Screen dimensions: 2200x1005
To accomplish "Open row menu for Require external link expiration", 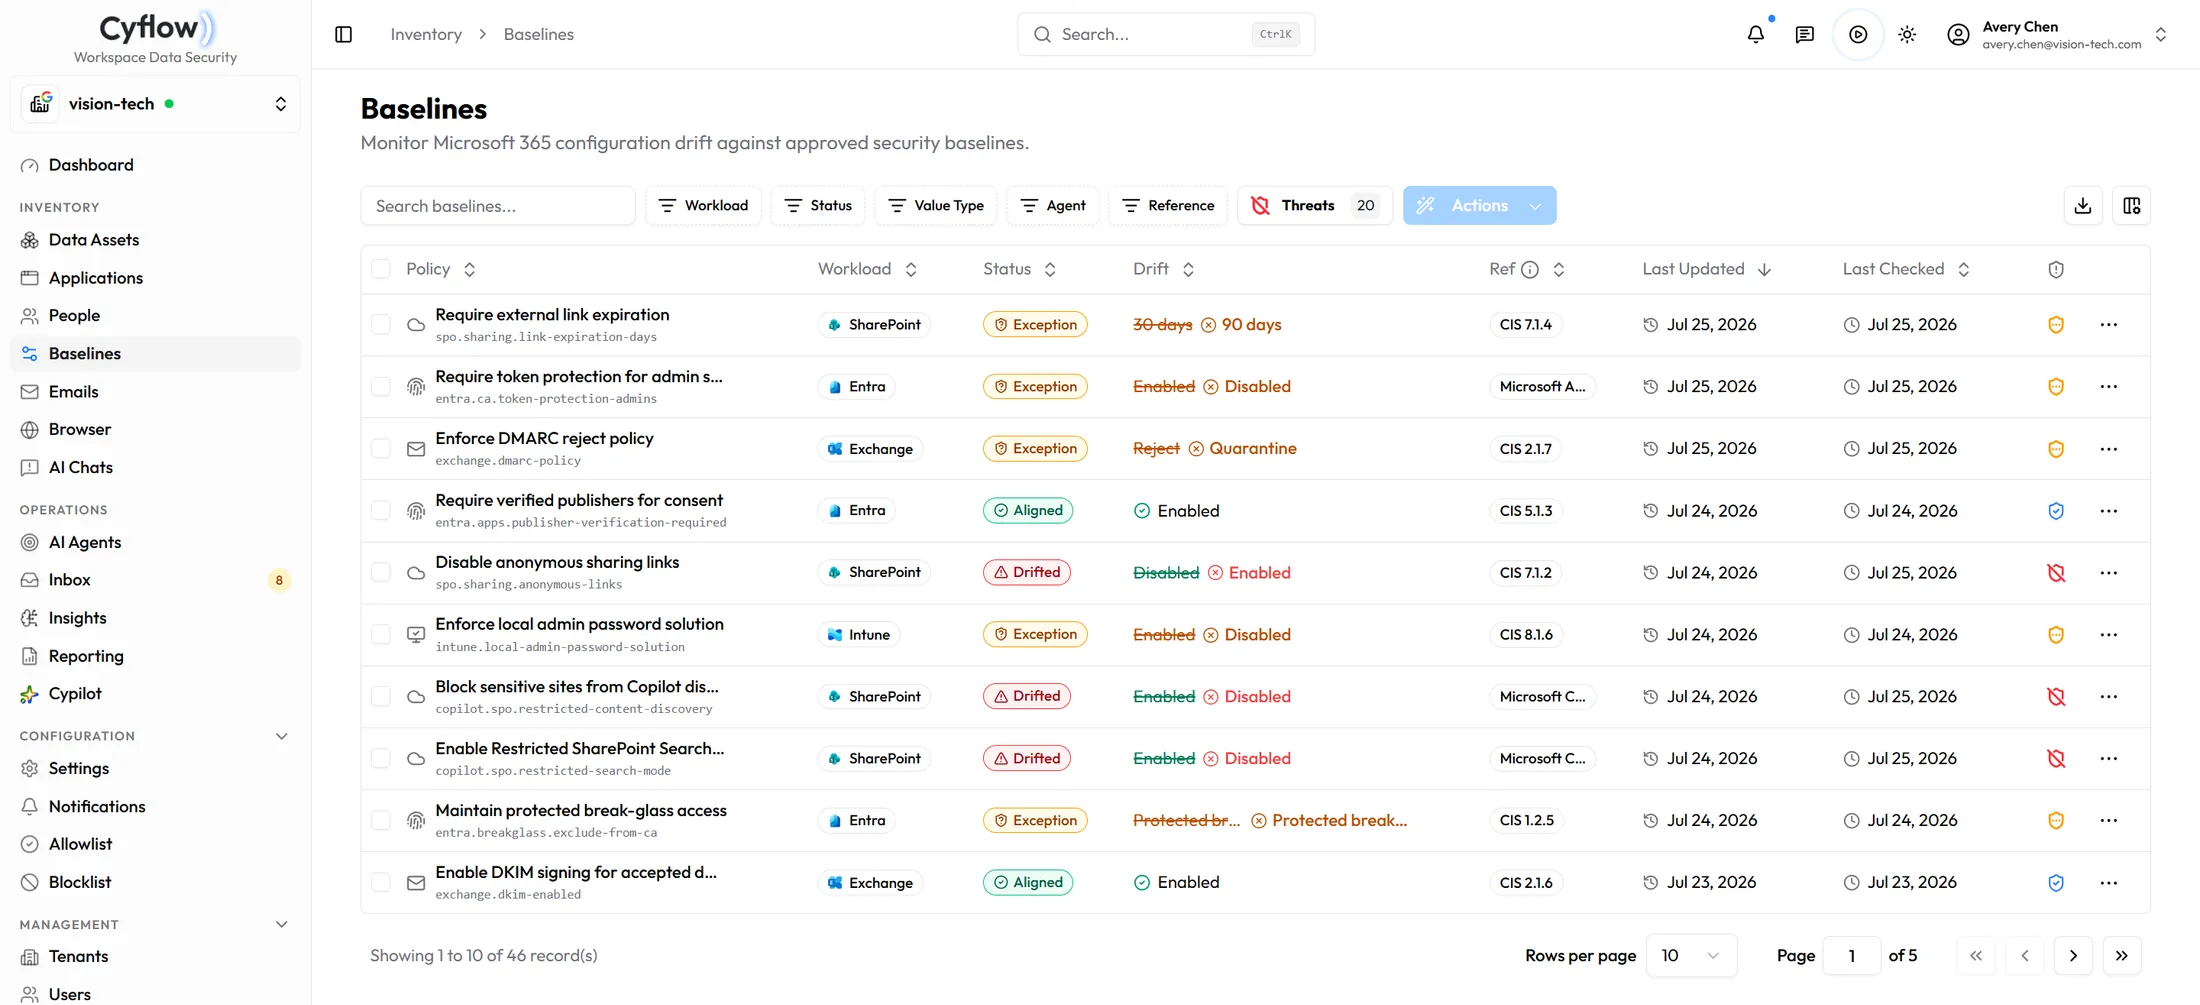I will [x=2109, y=324].
